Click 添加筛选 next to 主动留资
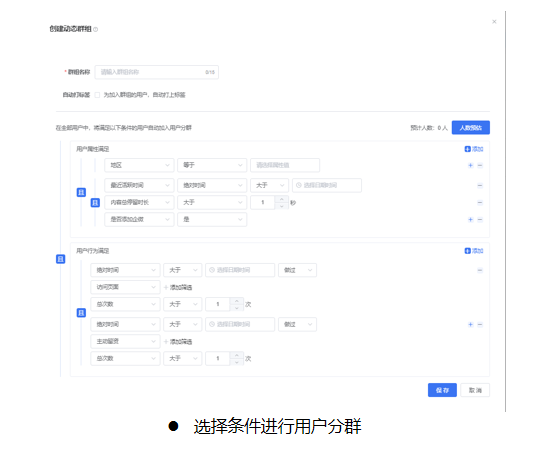The image size is (533, 452). tap(178, 342)
